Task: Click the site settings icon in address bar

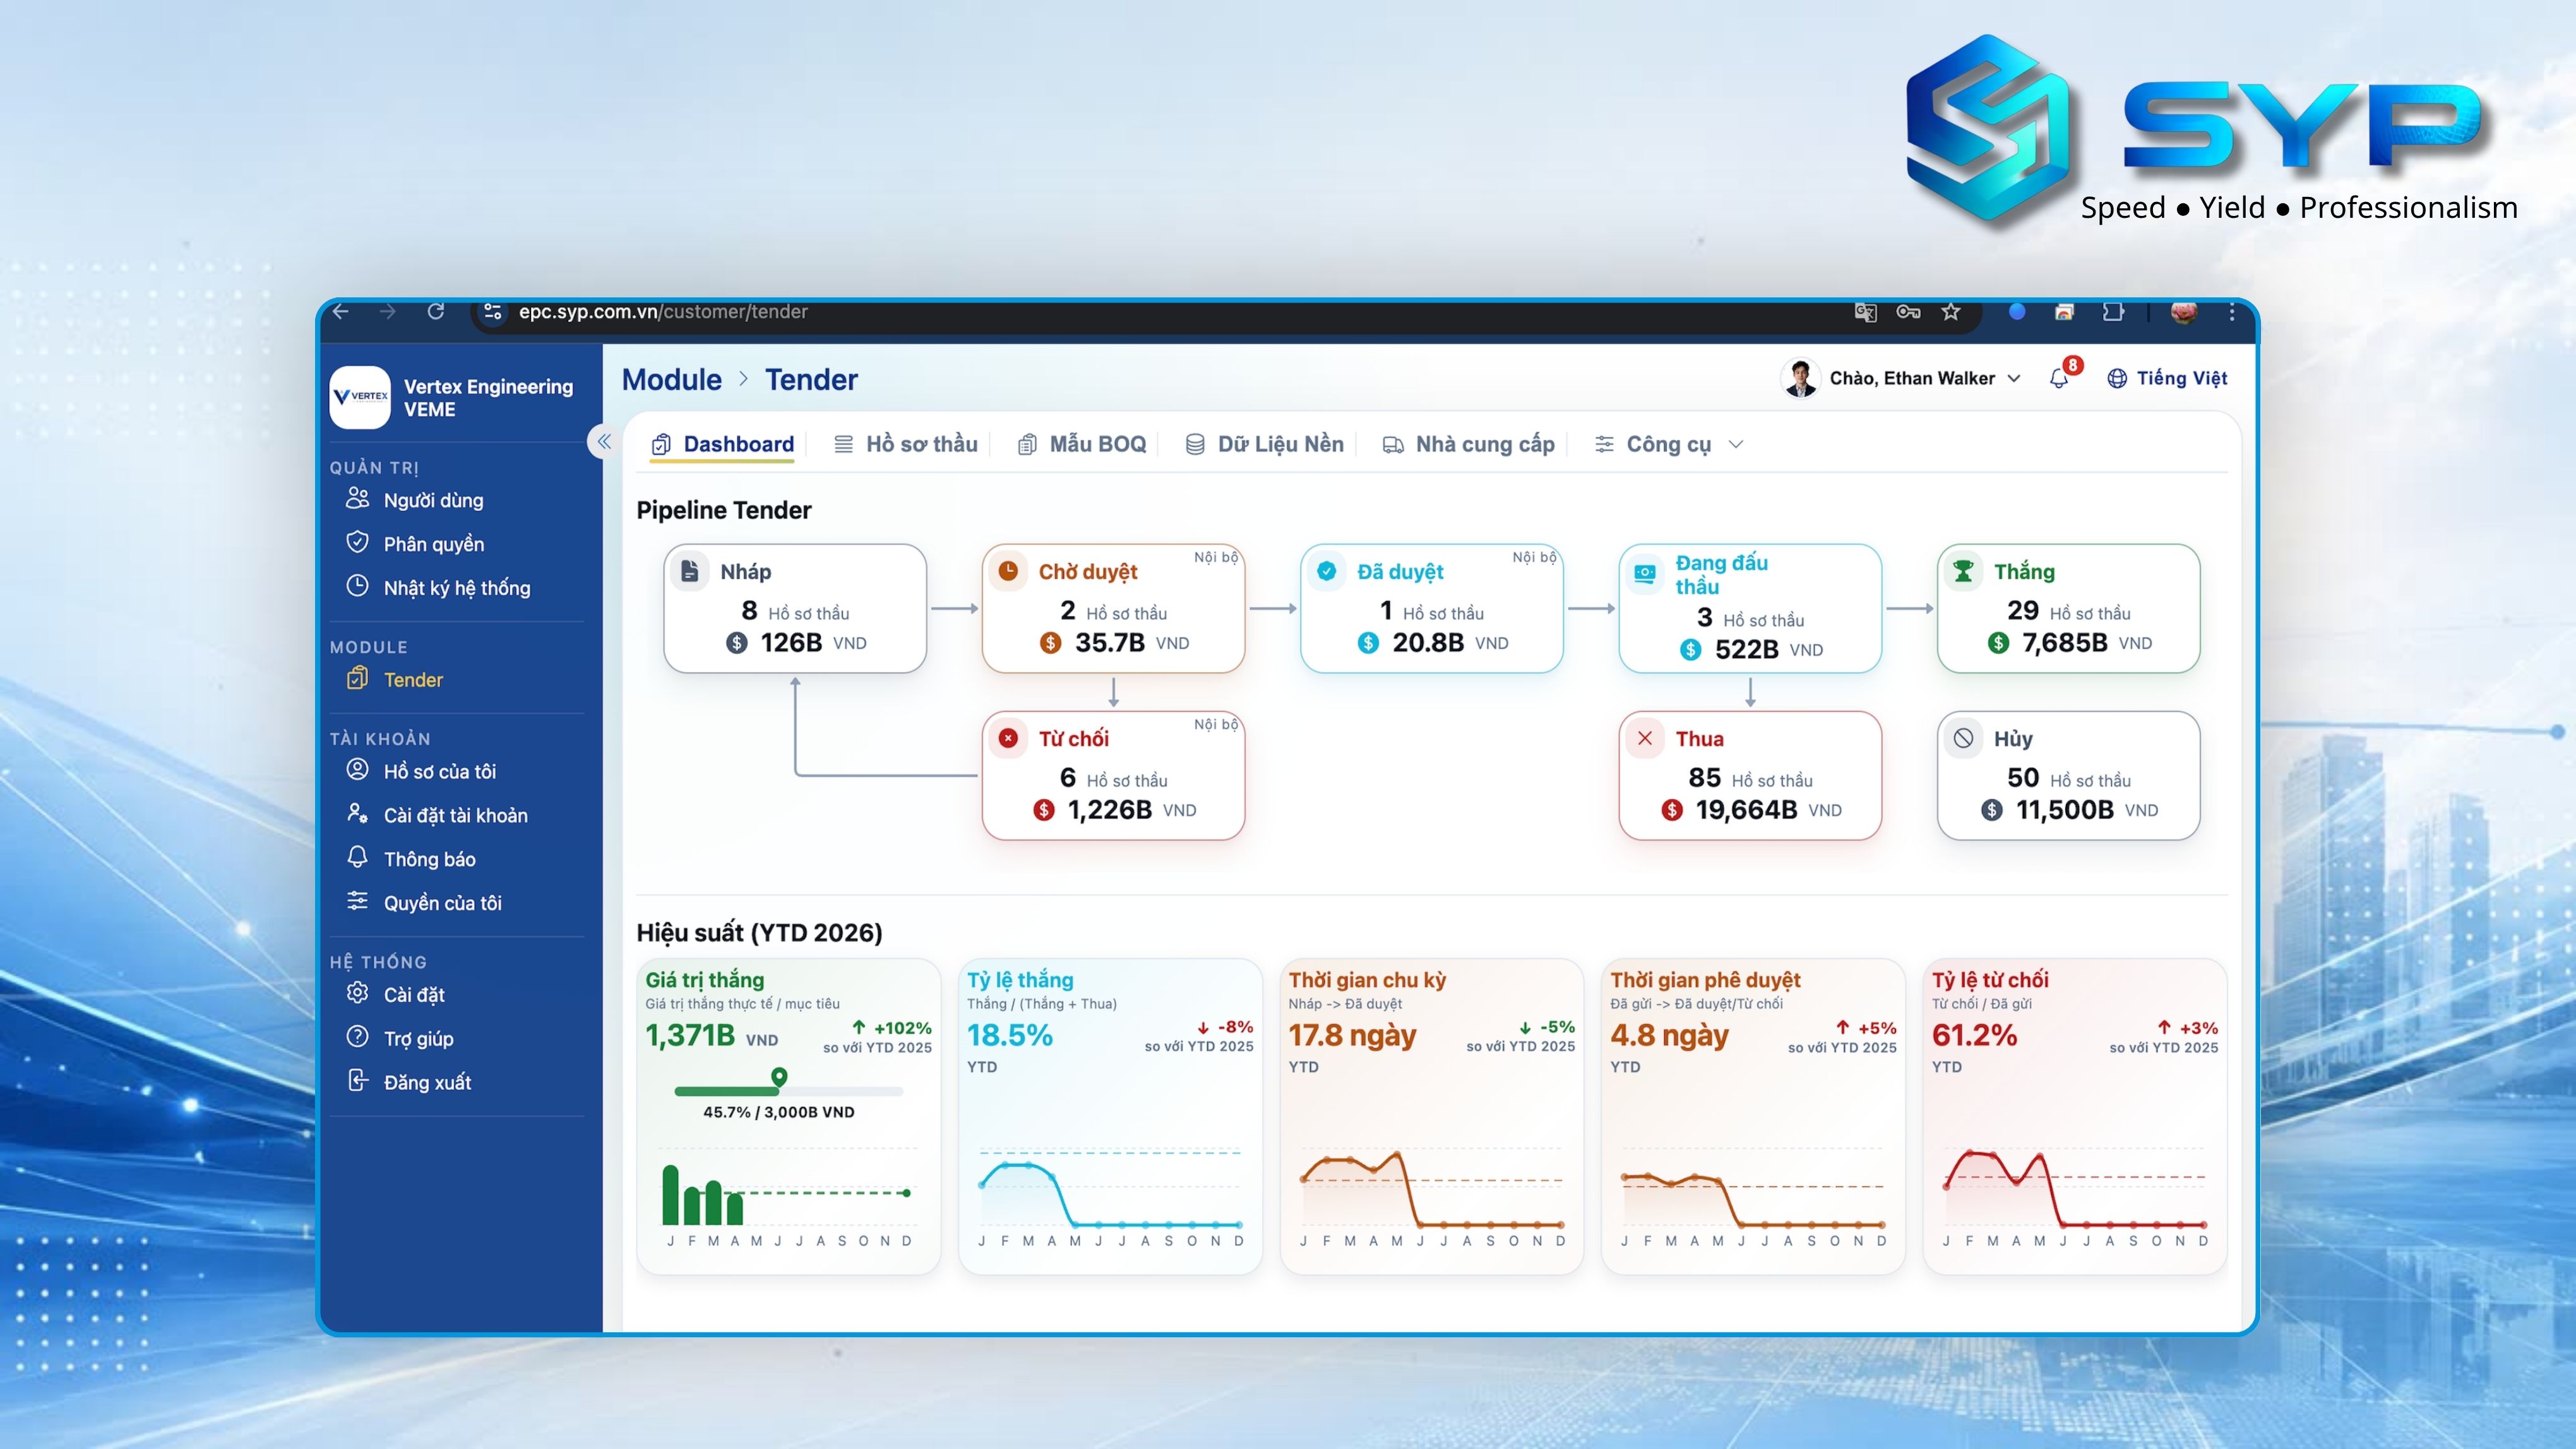Action: click(x=492, y=311)
